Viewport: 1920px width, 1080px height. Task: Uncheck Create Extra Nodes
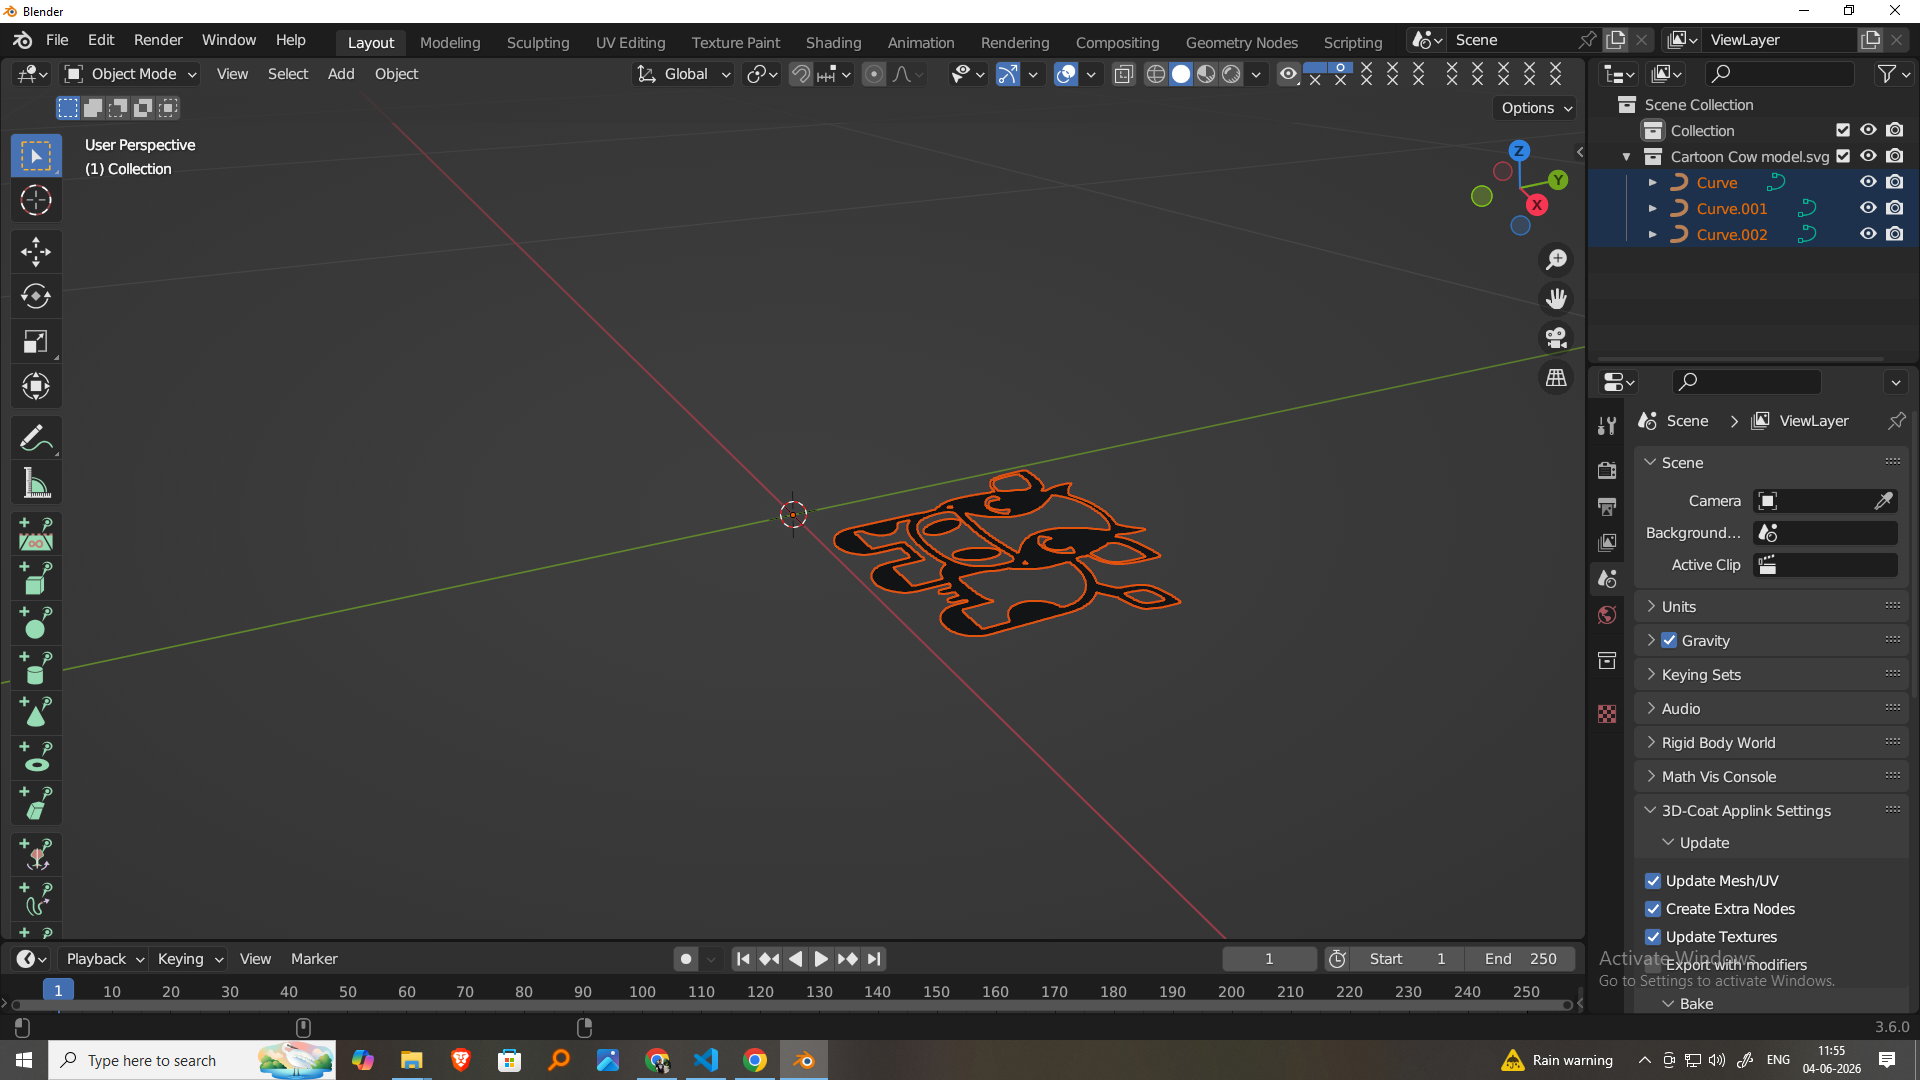(1653, 909)
